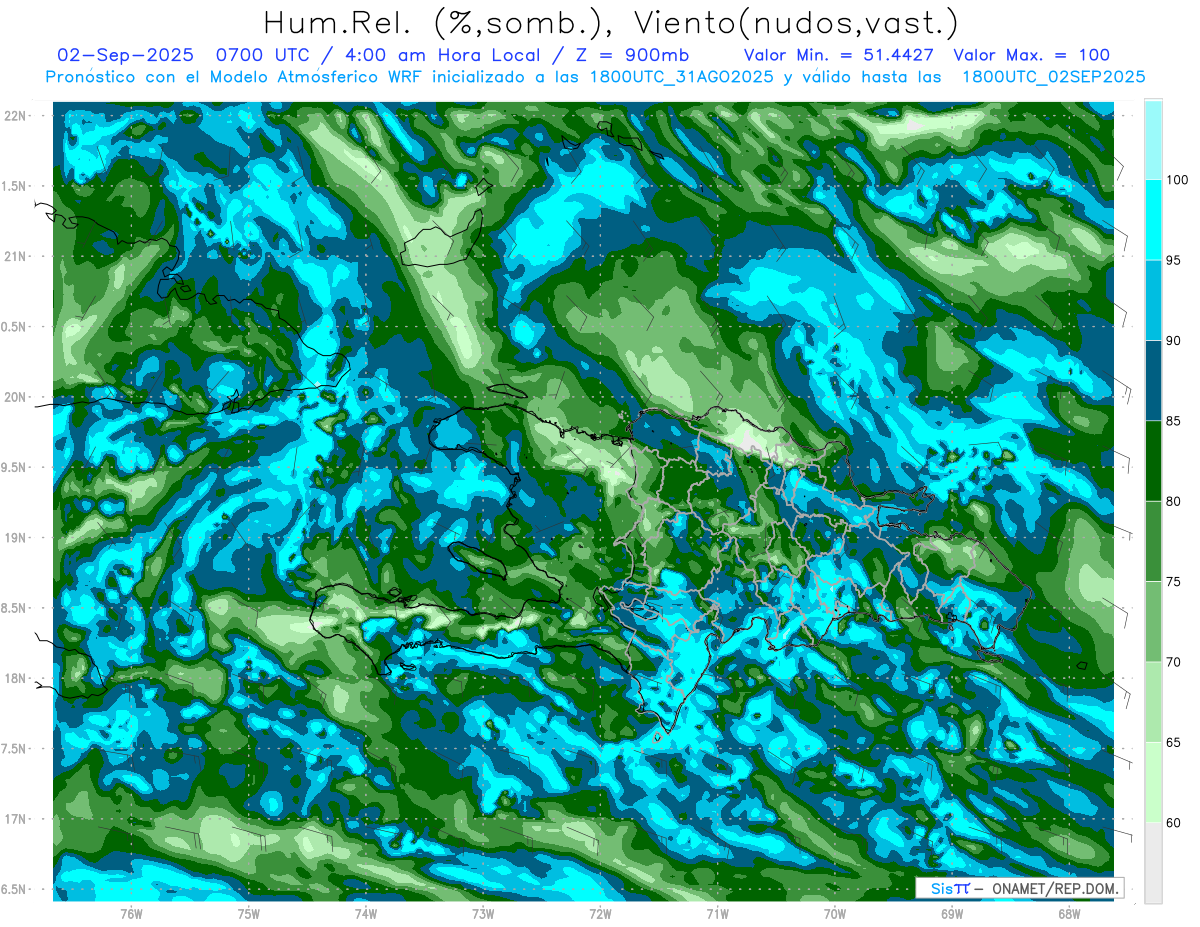This screenshot has height=927, width=1200.
Task: Select the bright cyan 95–100 legend swatch
Action: (1153, 220)
